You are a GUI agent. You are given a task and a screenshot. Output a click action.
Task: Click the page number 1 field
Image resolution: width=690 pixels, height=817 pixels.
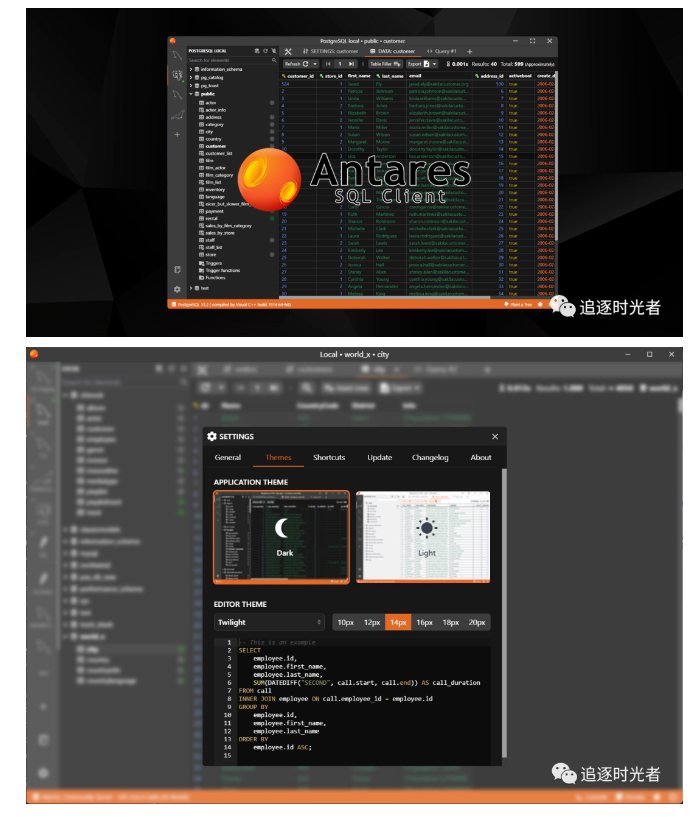[x=340, y=64]
